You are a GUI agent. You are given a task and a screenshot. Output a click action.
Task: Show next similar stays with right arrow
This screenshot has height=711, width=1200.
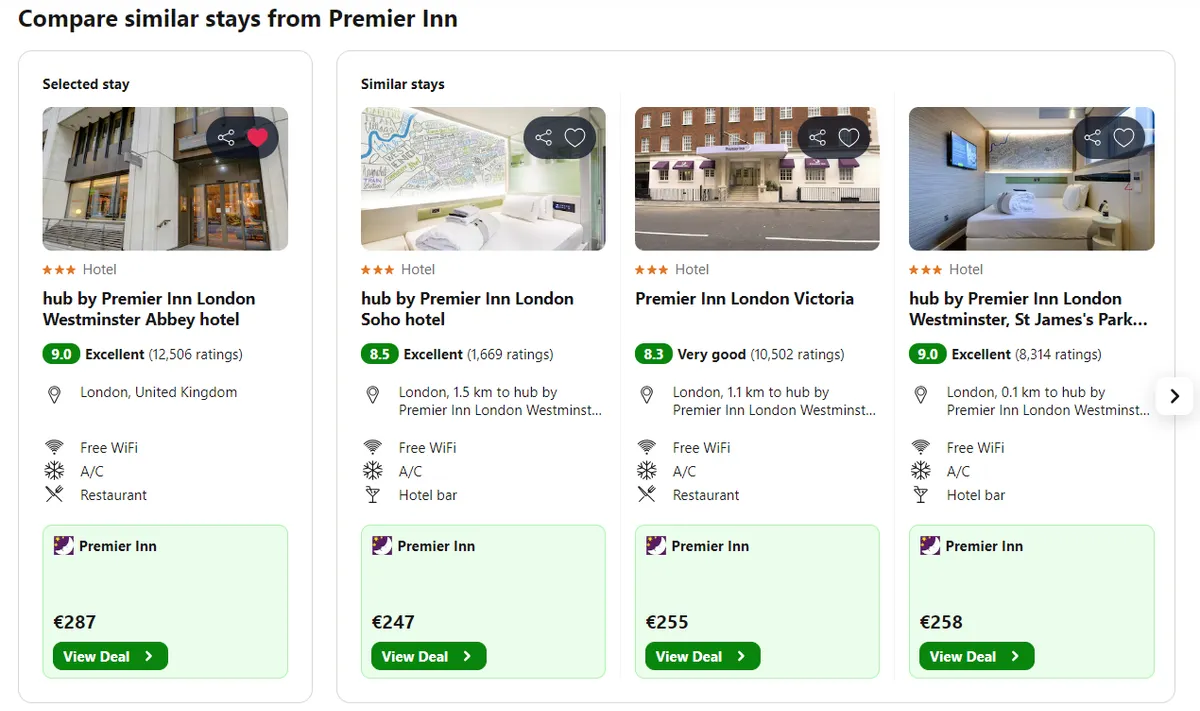[x=1175, y=396]
